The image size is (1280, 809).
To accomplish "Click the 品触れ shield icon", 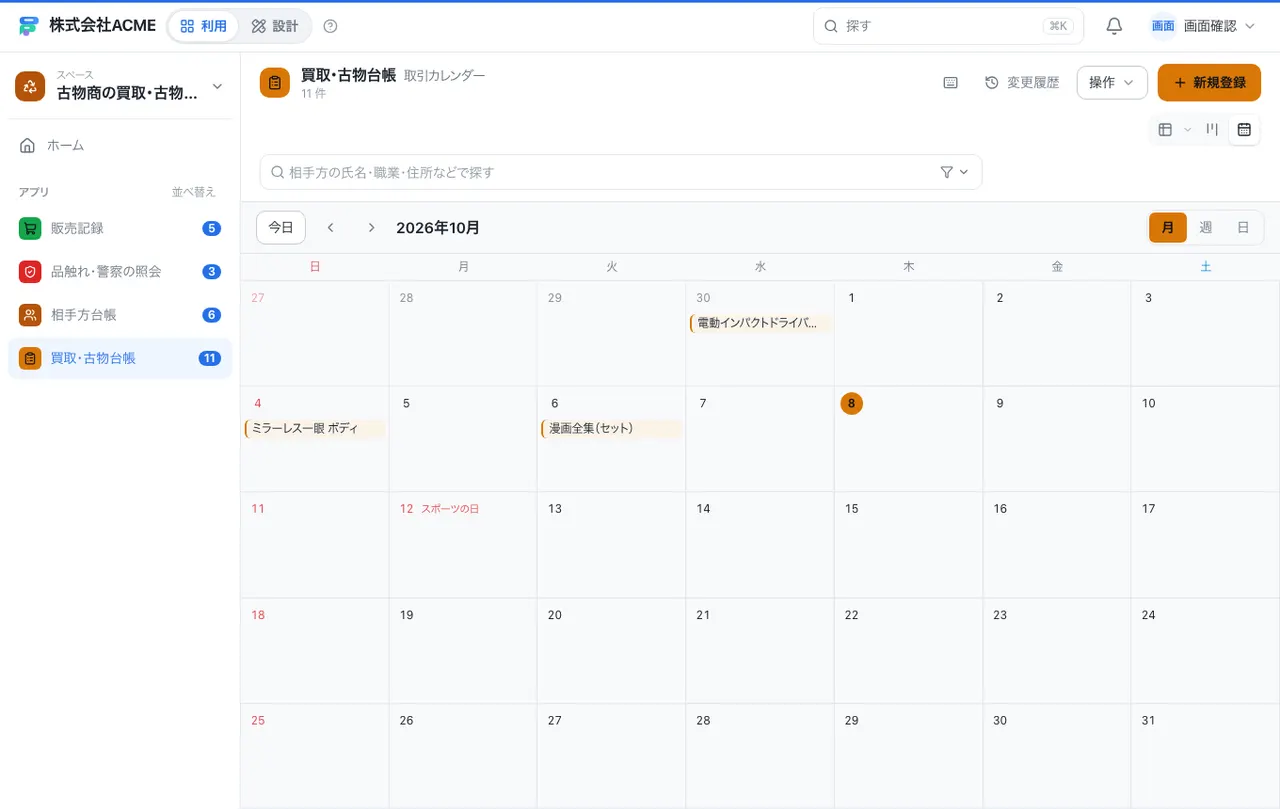I will 30,271.
